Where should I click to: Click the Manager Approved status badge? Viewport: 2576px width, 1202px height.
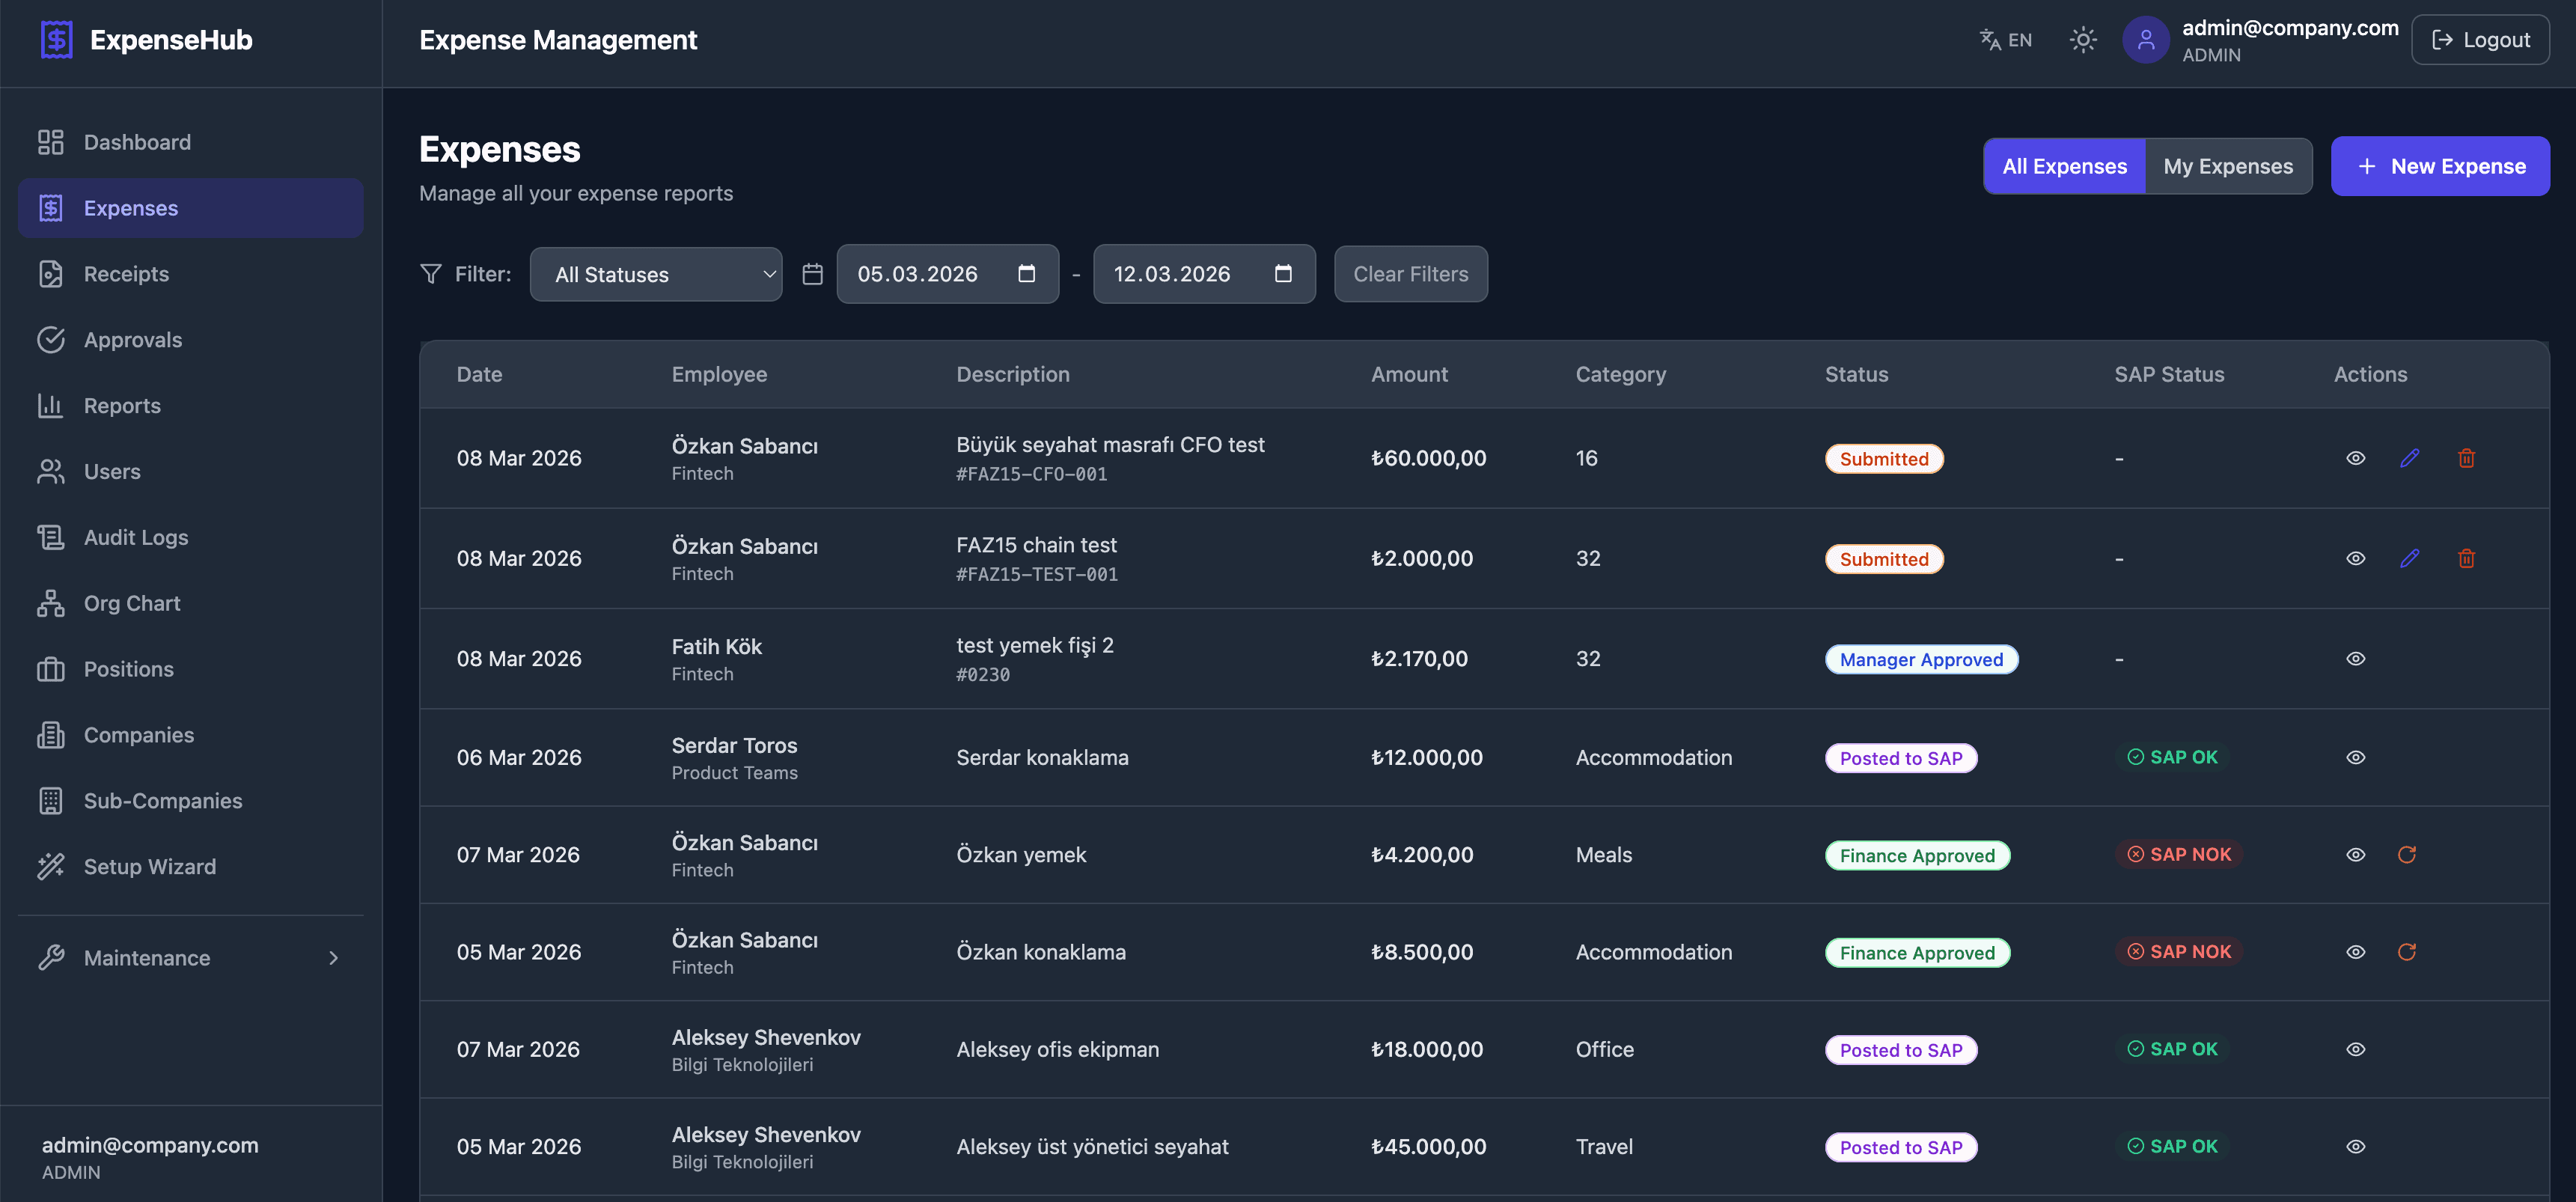[1921, 660]
